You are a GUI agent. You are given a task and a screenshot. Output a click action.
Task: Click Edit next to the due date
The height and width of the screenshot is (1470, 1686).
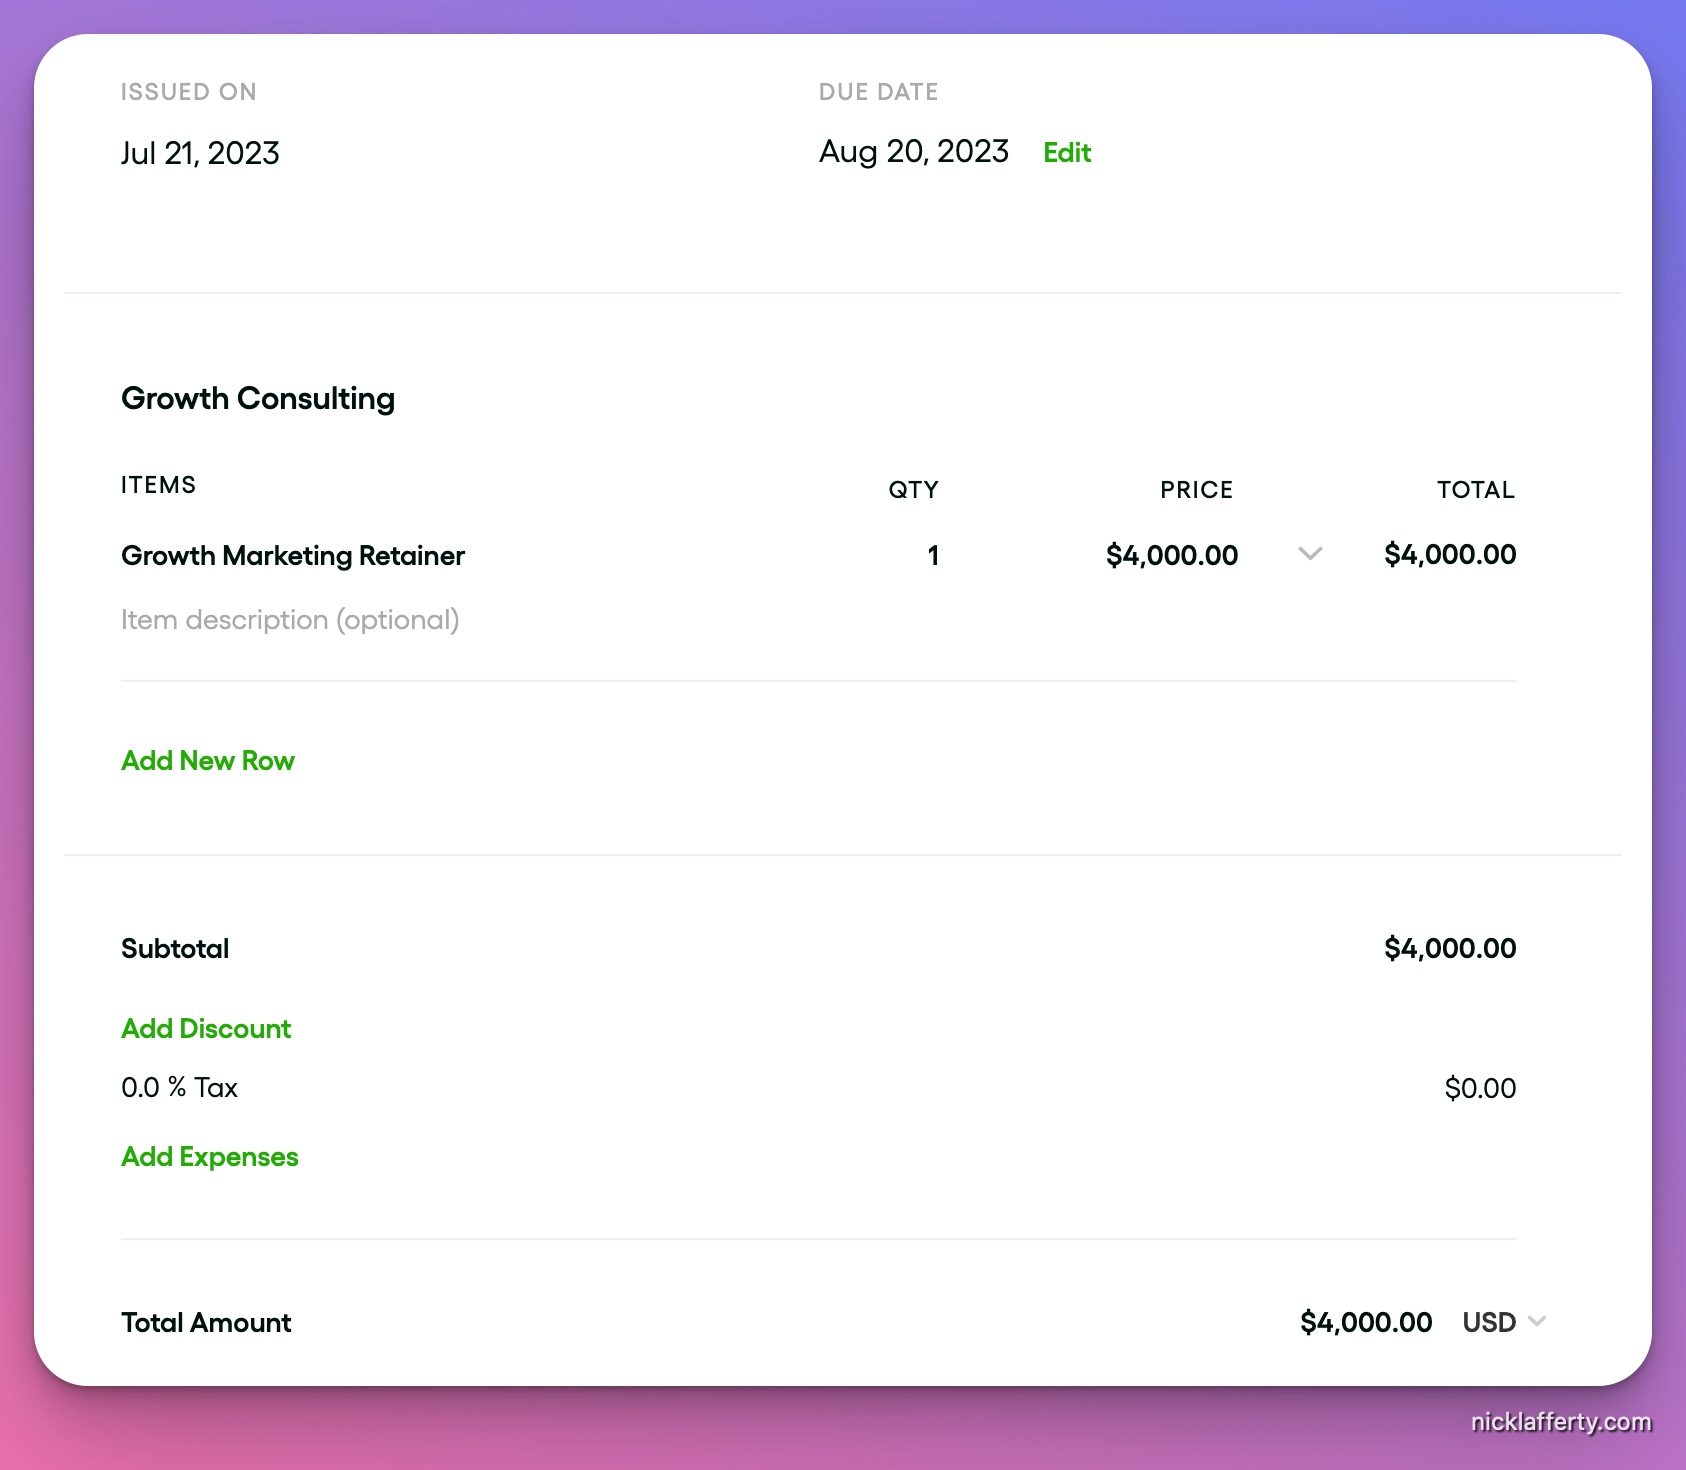point(1066,152)
